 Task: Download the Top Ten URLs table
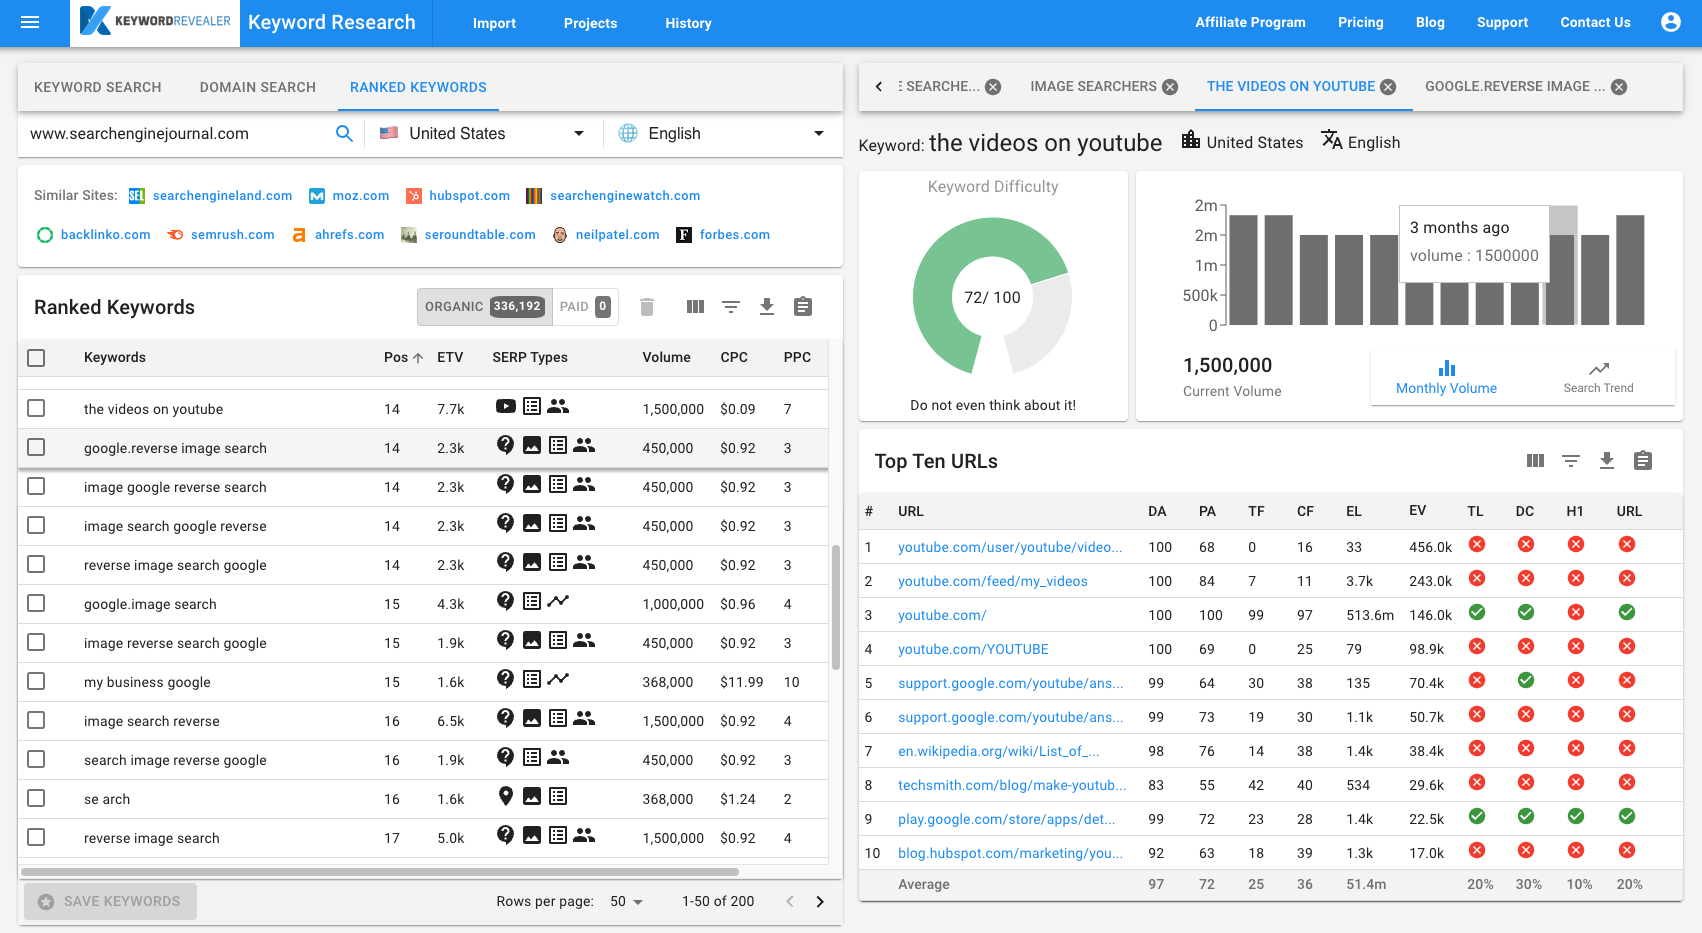click(x=1607, y=461)
